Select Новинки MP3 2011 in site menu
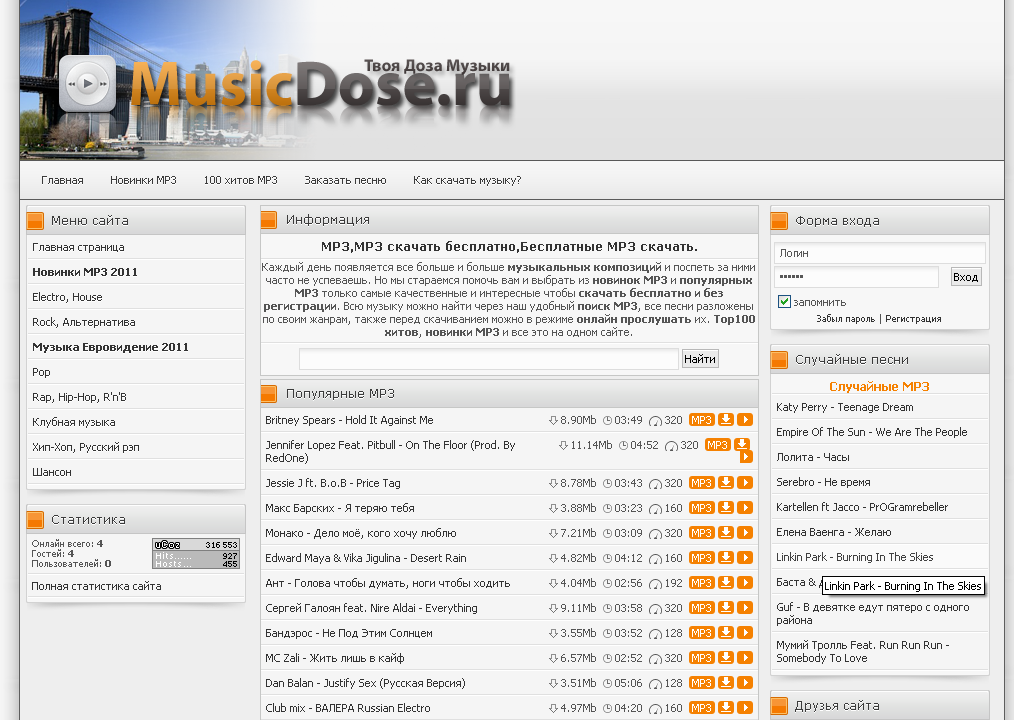Viewport: 1014px width, 720px height. [x=85, y=272]
